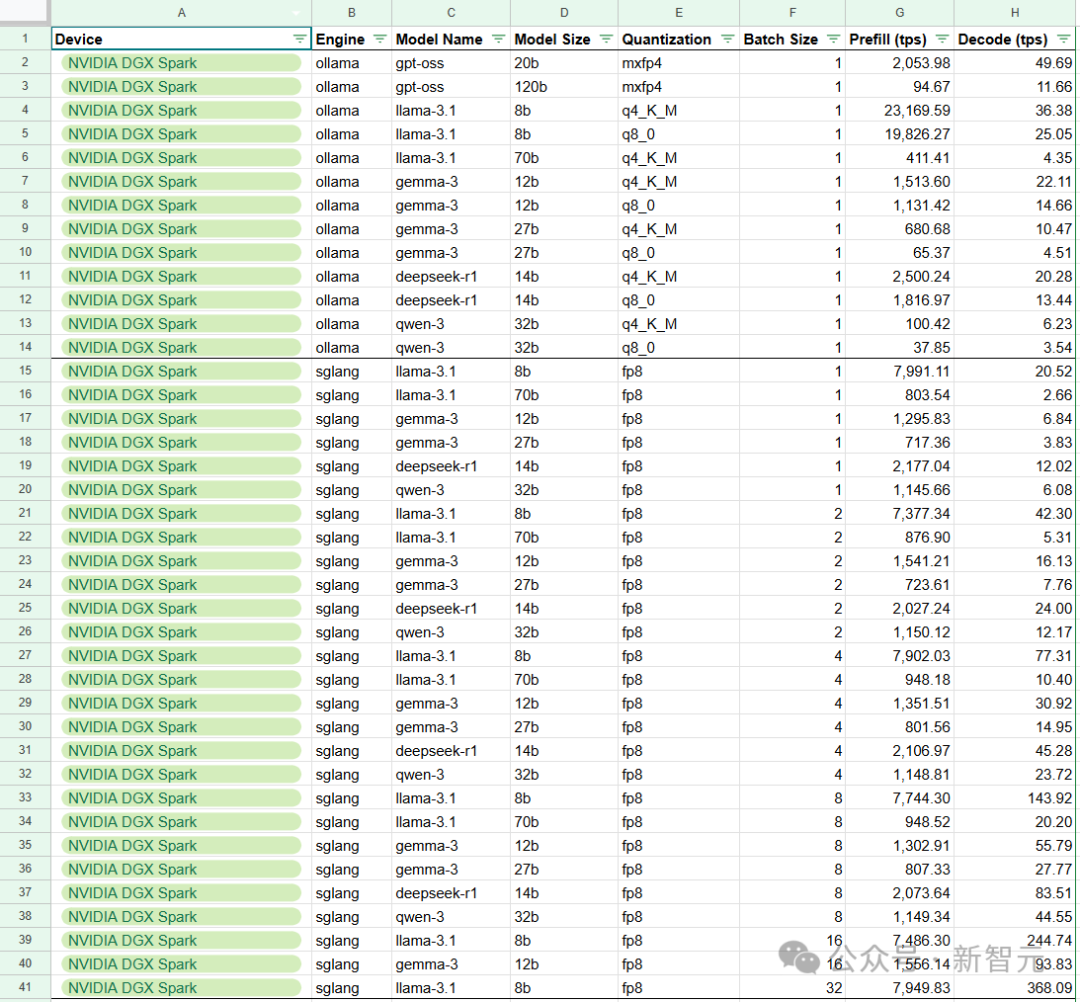Image resolution: width=1080 pixels, height=1002 pixels.
Task: Select column G header
Action: tap(900, 12)
